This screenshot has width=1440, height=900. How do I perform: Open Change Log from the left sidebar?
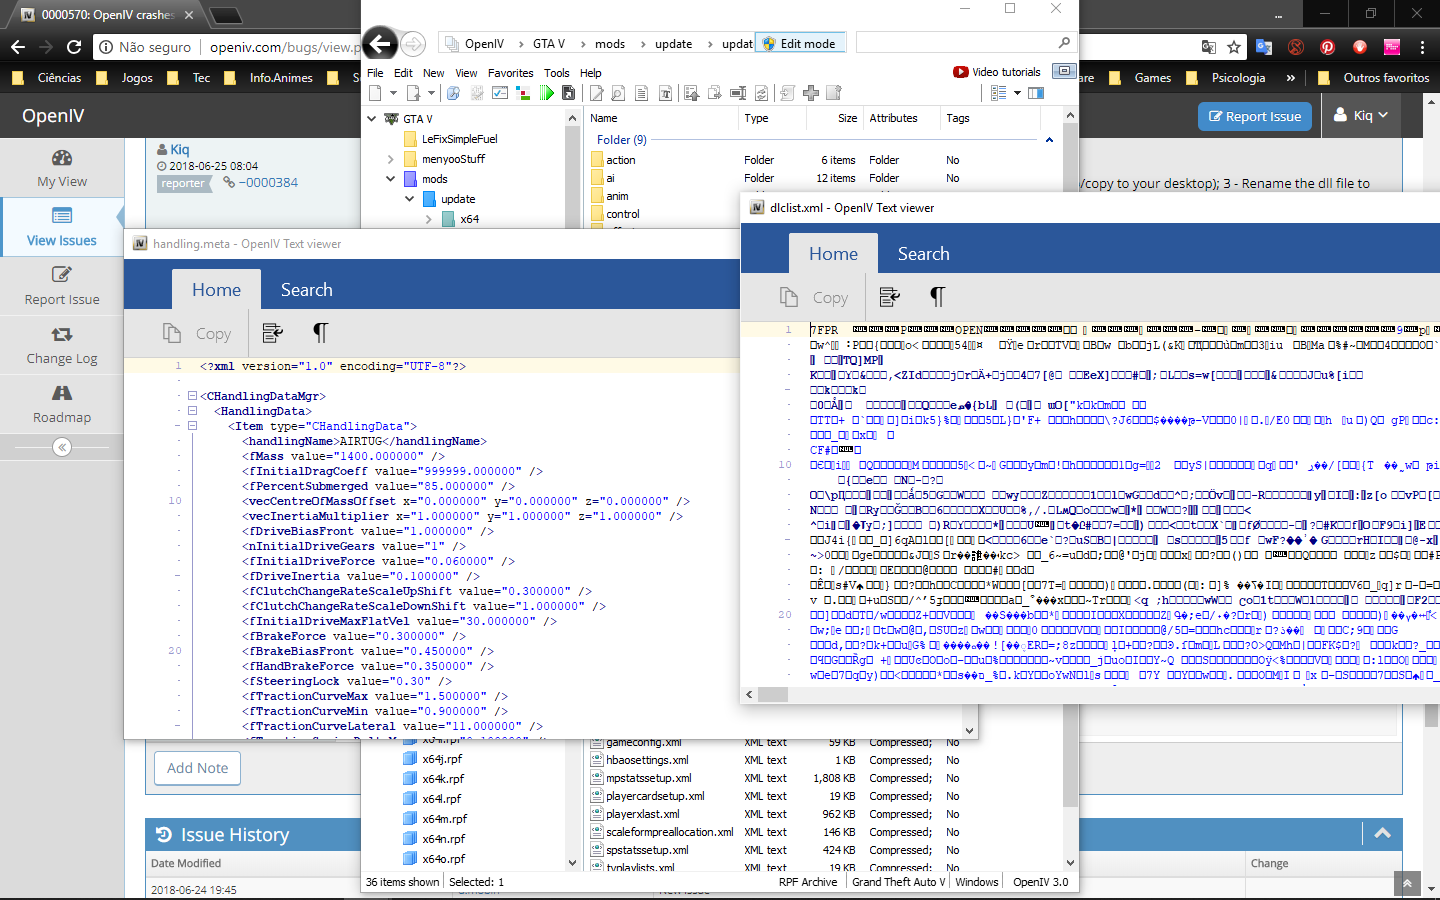click(x=62, y=345)
